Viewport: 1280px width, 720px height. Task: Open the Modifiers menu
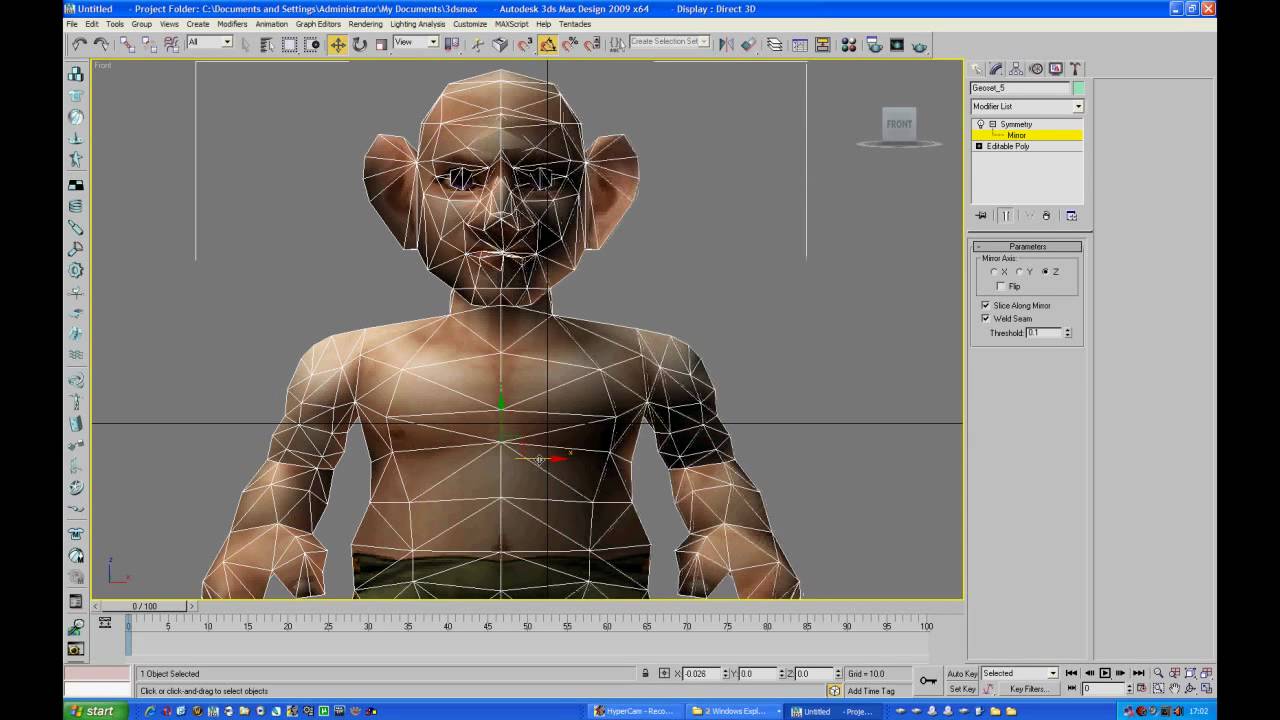232,24
